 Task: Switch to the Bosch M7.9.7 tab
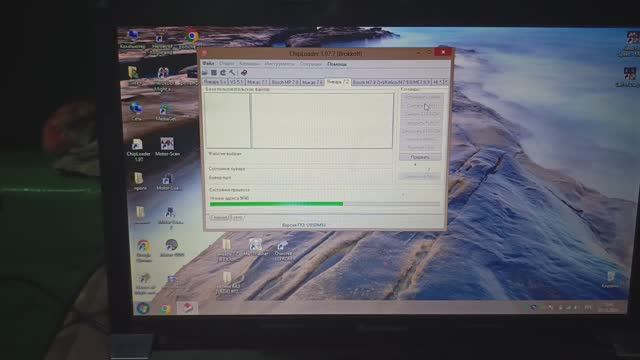(x=391, y=82)
